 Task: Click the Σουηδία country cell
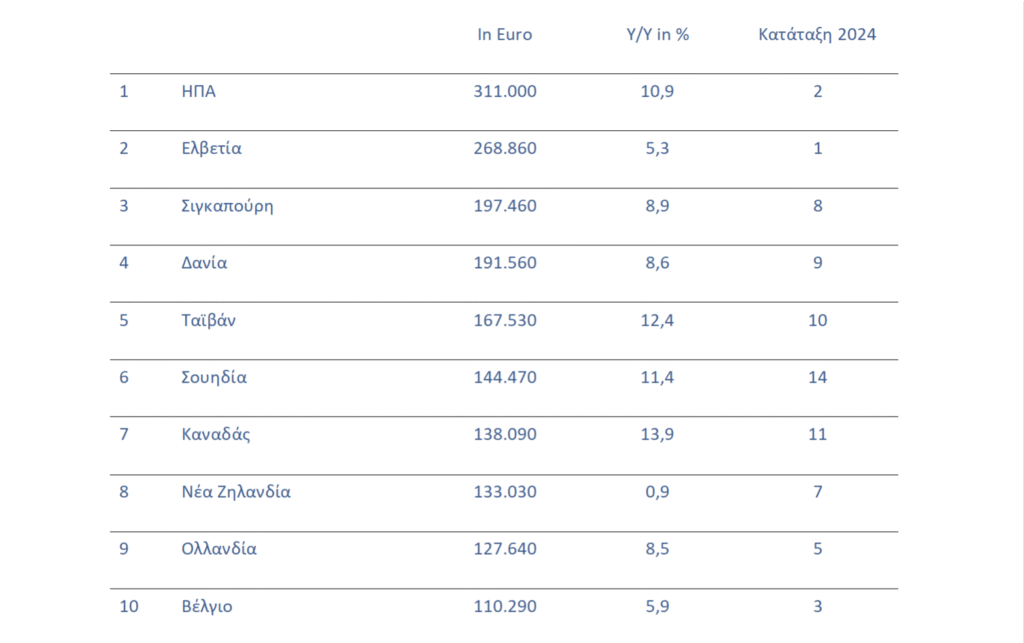(x=212, y=378)
